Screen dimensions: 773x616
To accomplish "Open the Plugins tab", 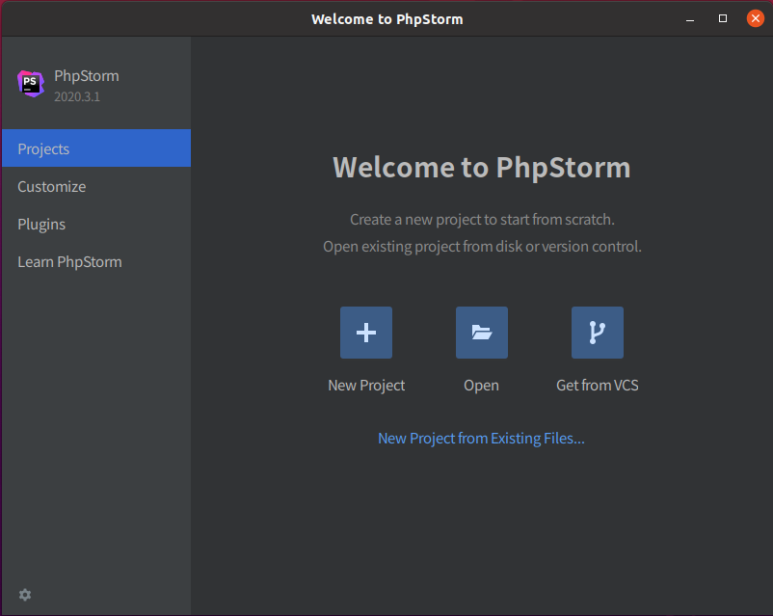I will pyautogui.click(x=96, y=224).
